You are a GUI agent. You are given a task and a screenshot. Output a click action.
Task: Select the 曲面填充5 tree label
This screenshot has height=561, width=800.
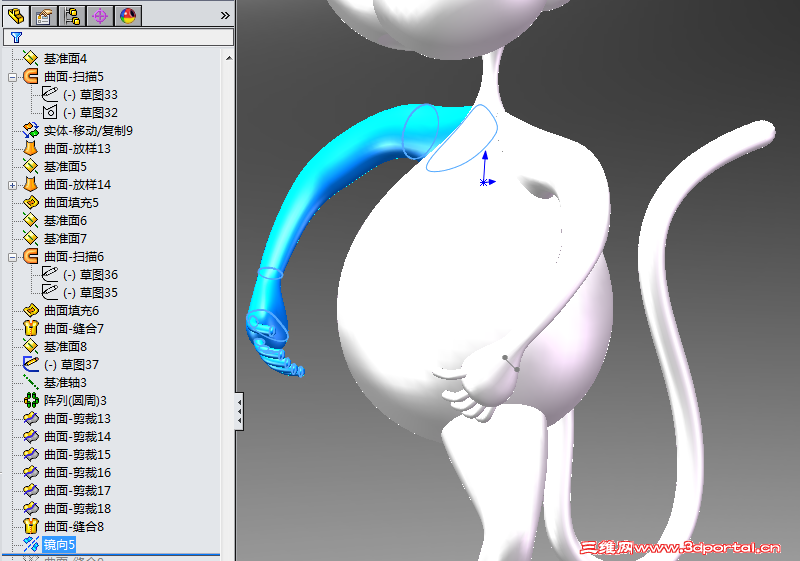pyautogui.click(x=71, y=203)
